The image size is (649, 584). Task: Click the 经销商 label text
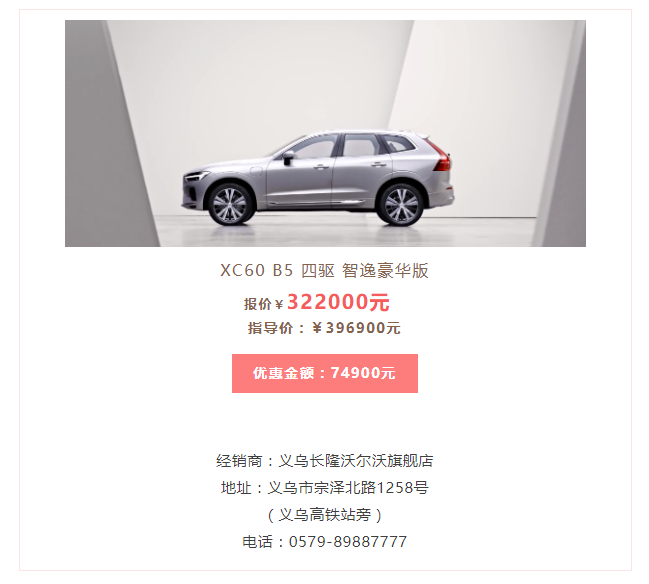click(239, 461)
